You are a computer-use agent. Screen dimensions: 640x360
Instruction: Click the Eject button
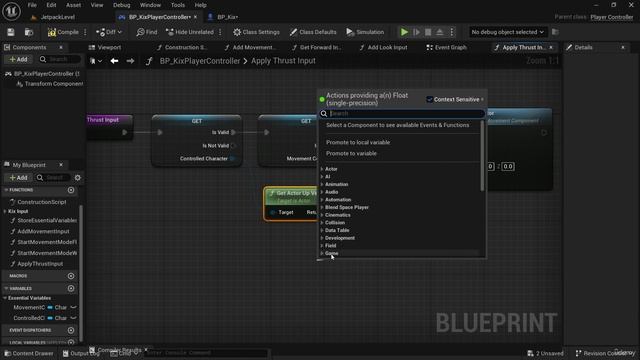(x=440, y=32)
